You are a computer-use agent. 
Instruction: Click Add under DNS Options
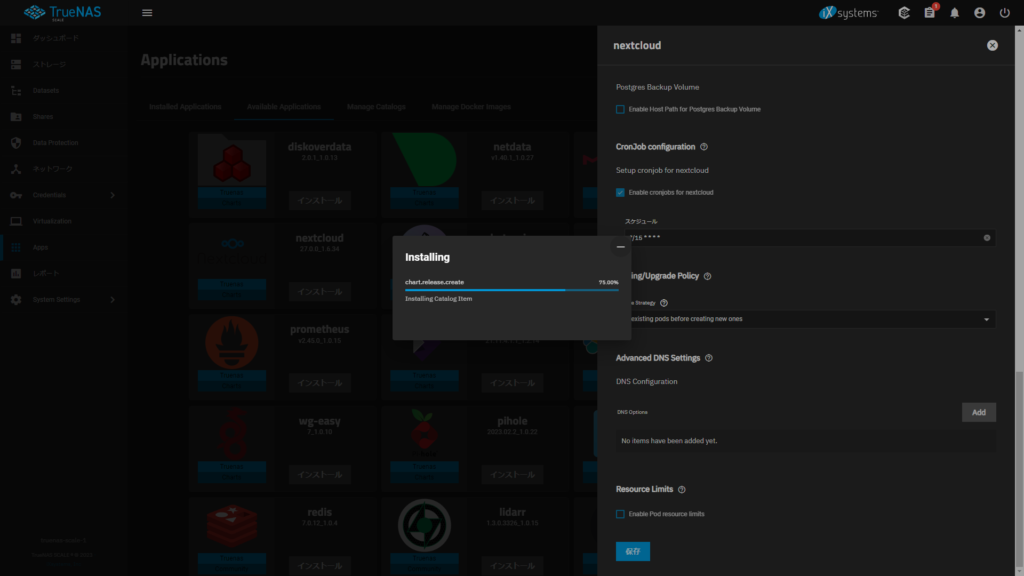(978, 411)
